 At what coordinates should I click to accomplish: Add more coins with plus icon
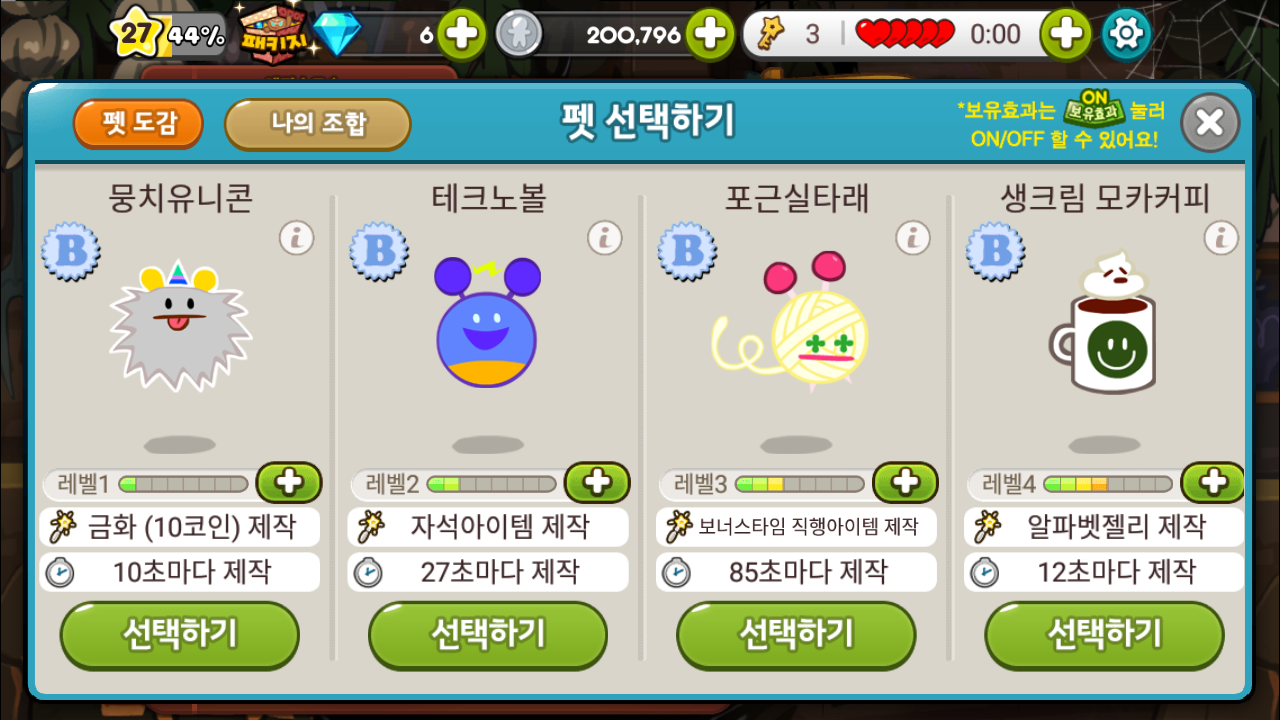pos(709,34)
